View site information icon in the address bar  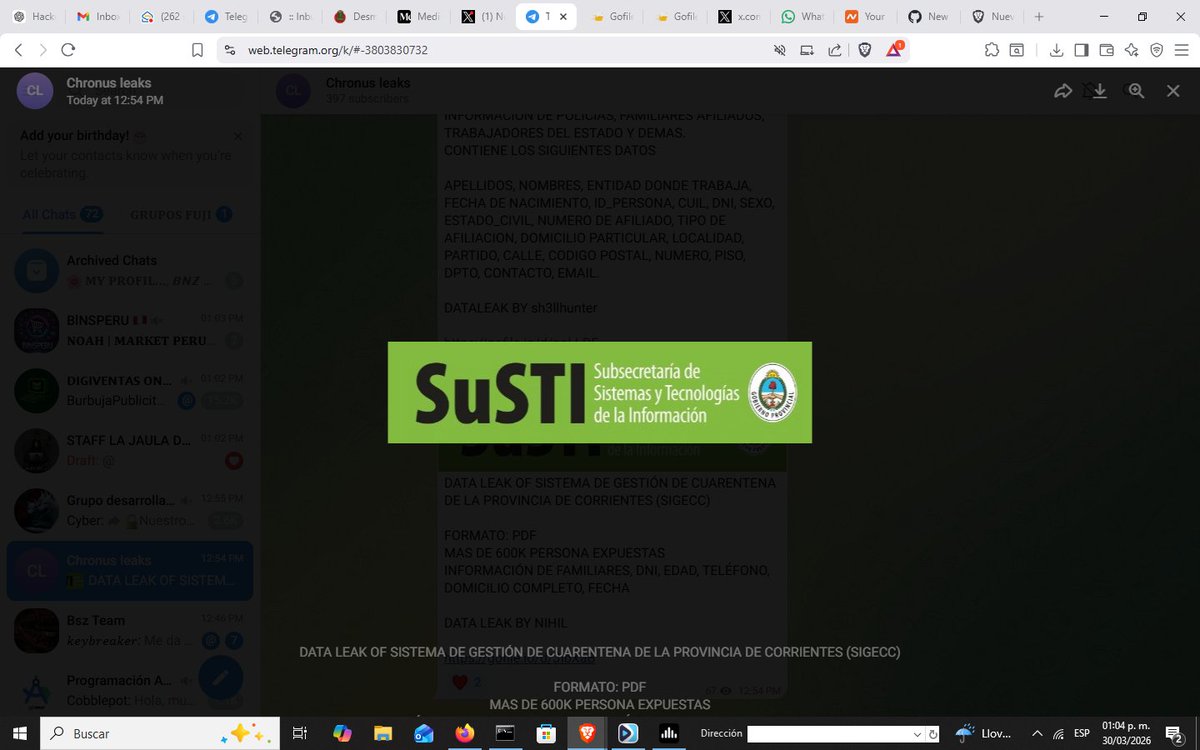pos(228,50)
